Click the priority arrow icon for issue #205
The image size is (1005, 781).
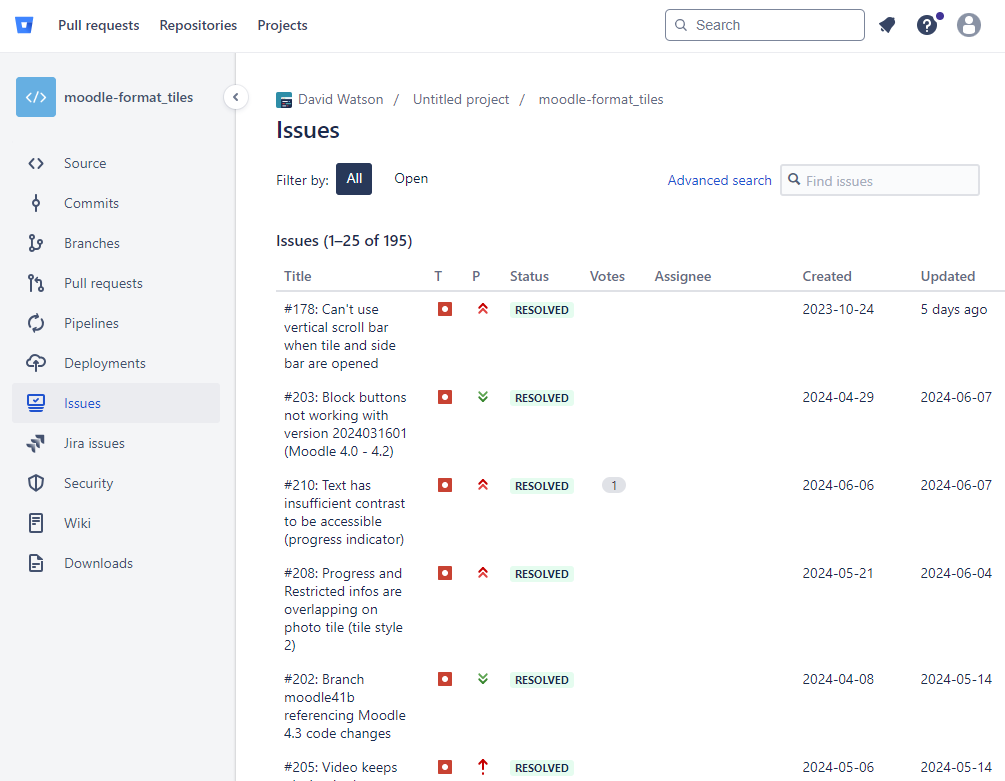(x=483, y=766)
